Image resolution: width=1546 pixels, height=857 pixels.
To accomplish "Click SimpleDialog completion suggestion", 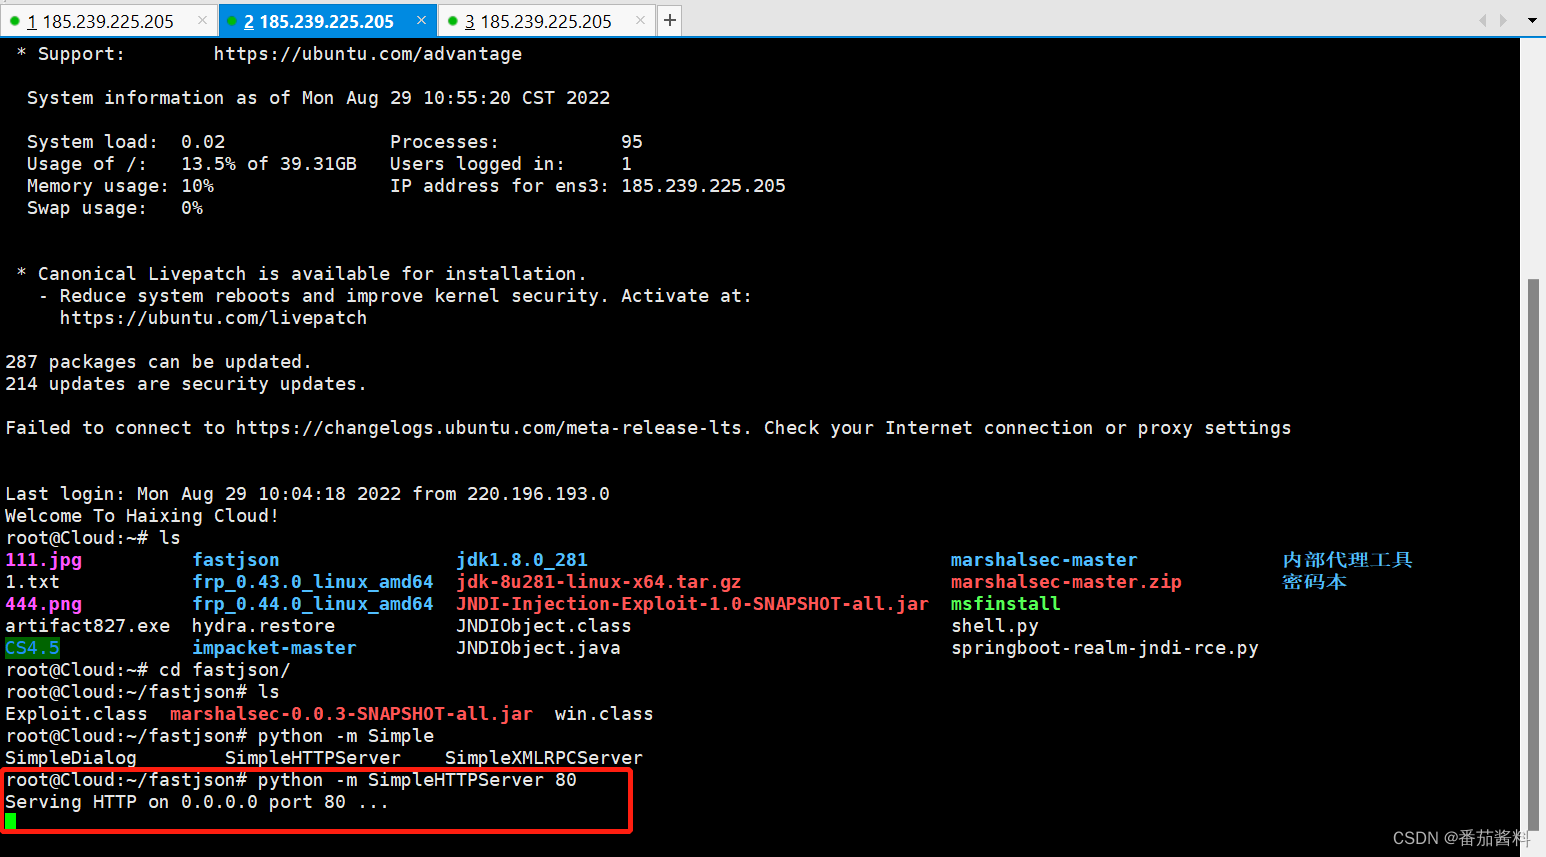I will point(71,758).
